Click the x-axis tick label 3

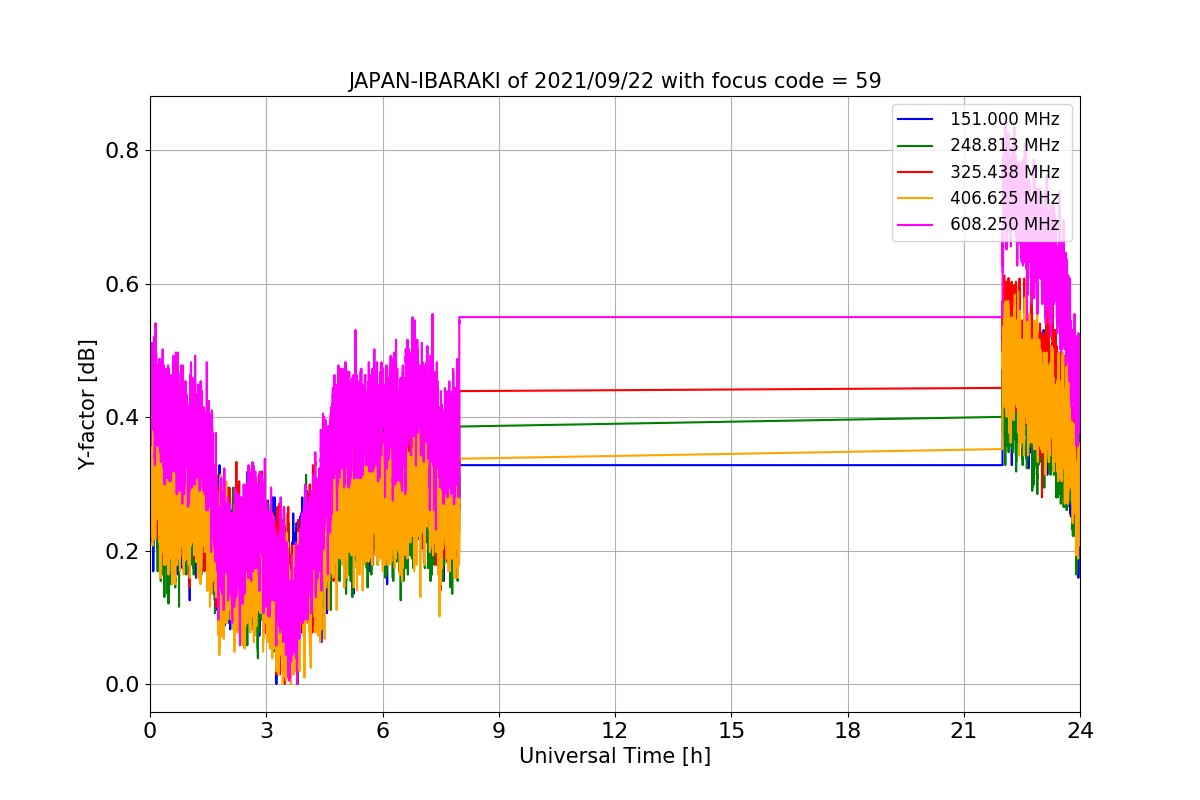pyautogui.click(x=266, y=730)
